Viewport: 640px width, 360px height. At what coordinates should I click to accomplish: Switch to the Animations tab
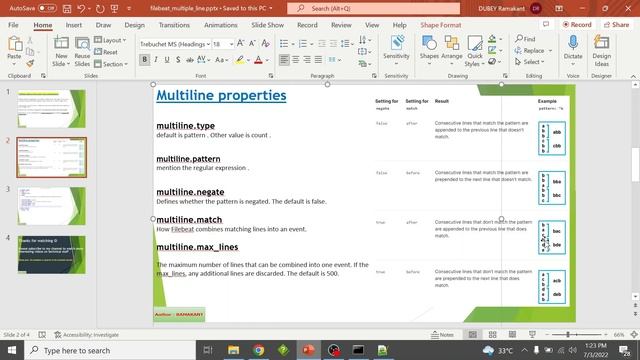[x=221, y=25]
